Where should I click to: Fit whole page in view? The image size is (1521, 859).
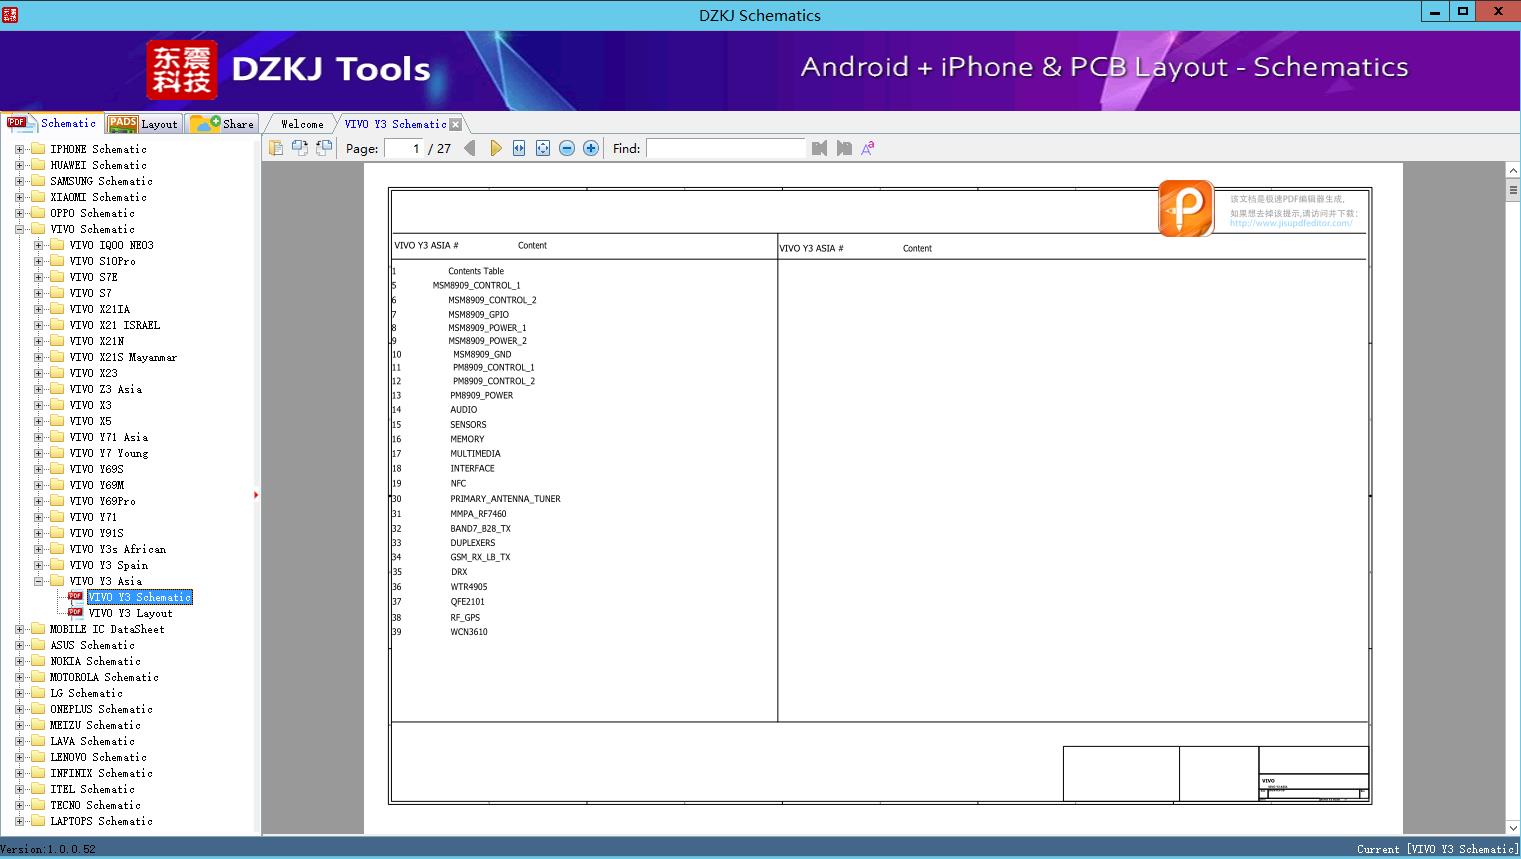[543, 148]
